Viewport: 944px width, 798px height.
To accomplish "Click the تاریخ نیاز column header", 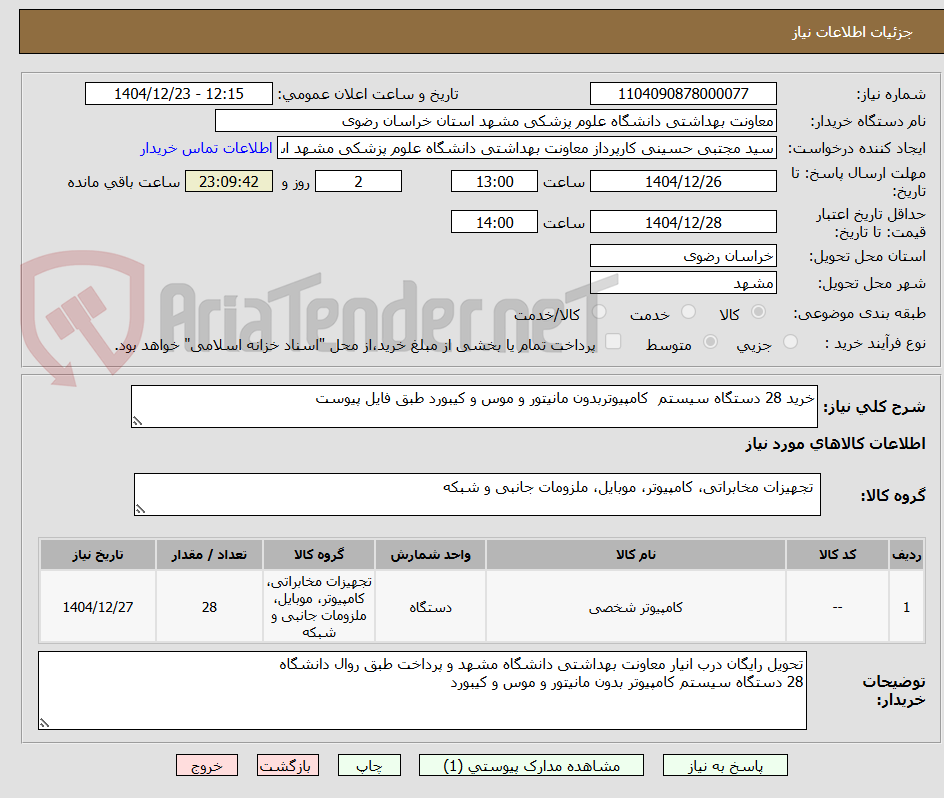I will point(98,555).
